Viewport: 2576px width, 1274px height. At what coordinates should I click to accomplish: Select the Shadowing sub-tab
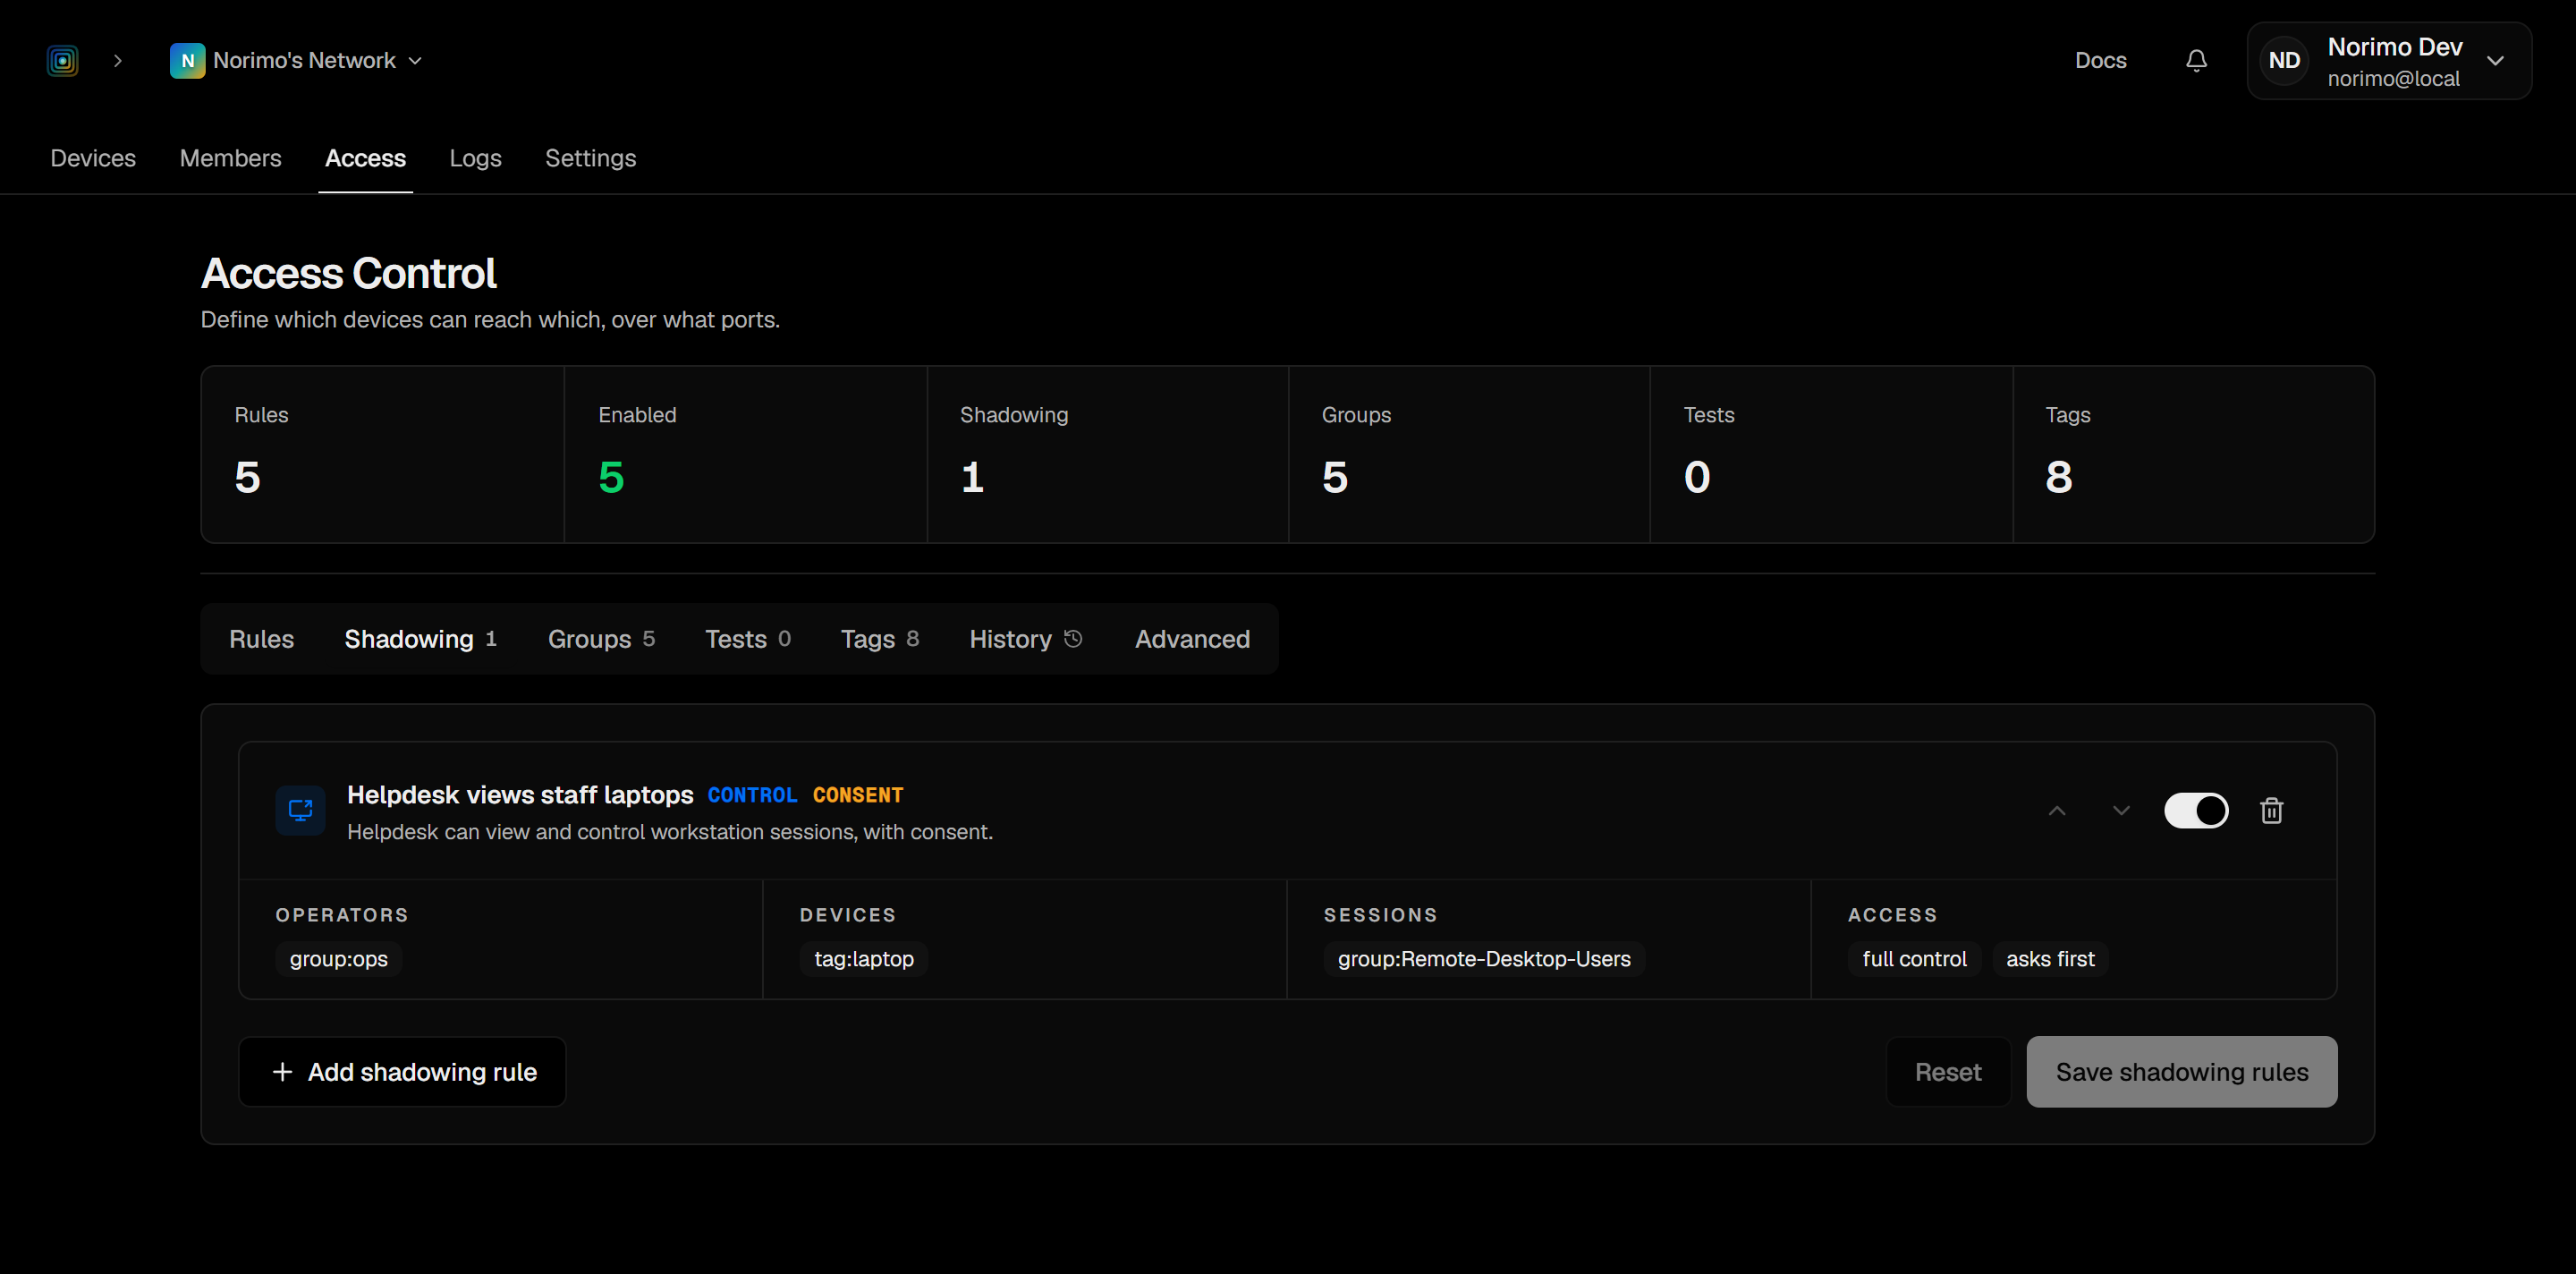(420, 639)
